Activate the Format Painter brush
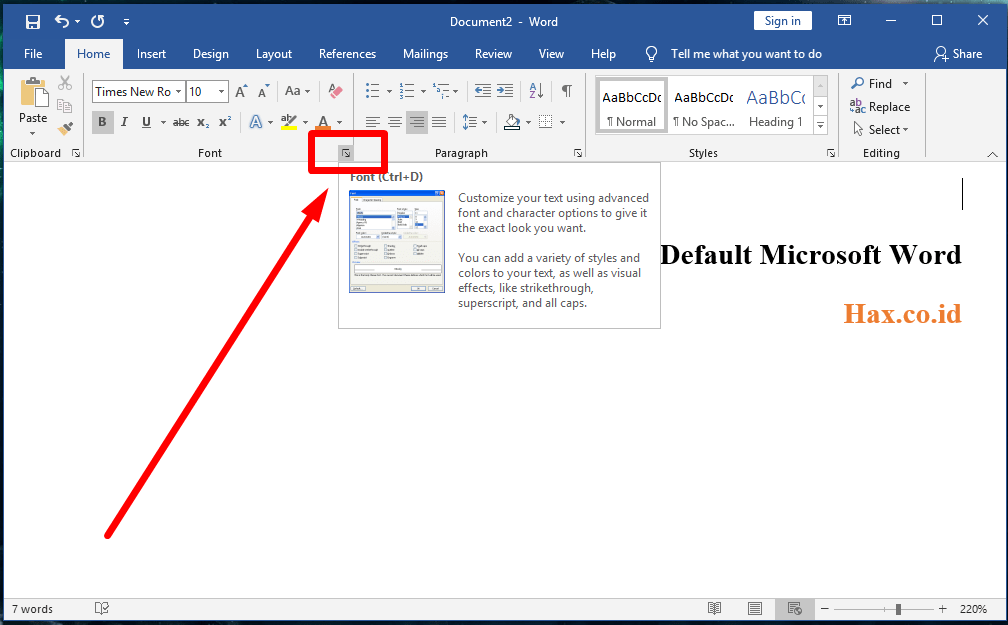 (x=65, y=129)
